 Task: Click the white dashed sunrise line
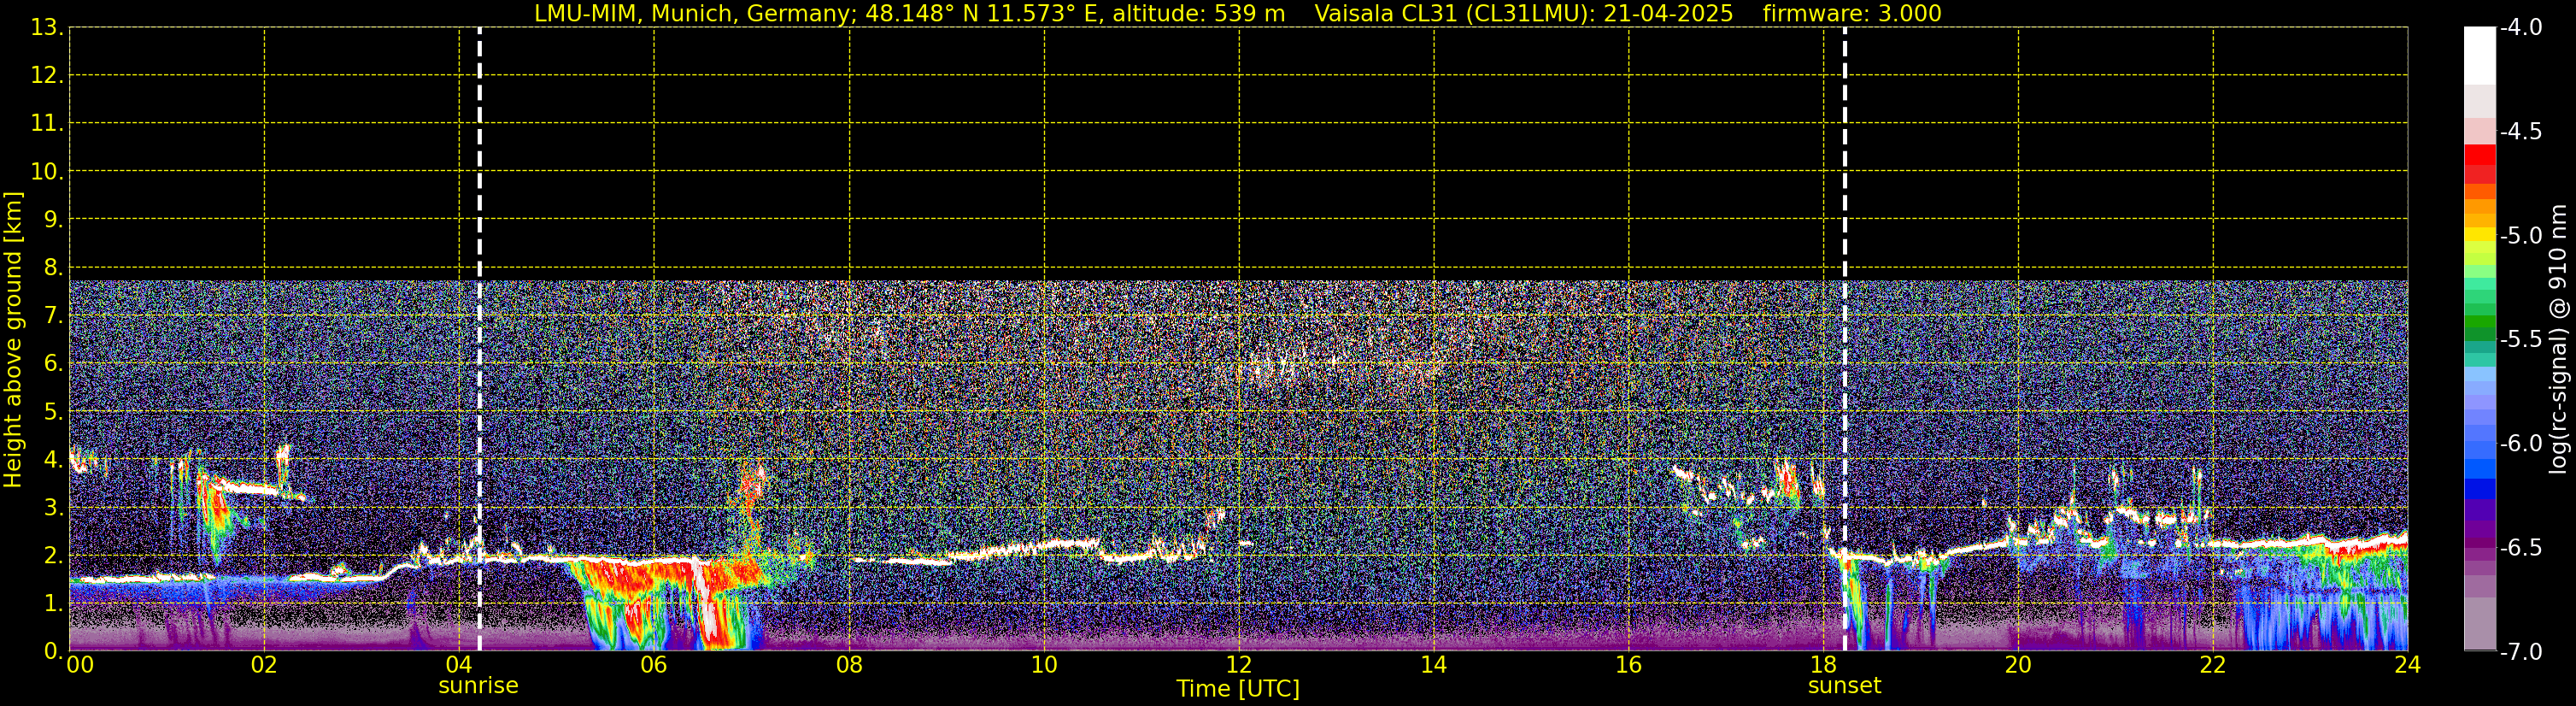pos(480,300)
